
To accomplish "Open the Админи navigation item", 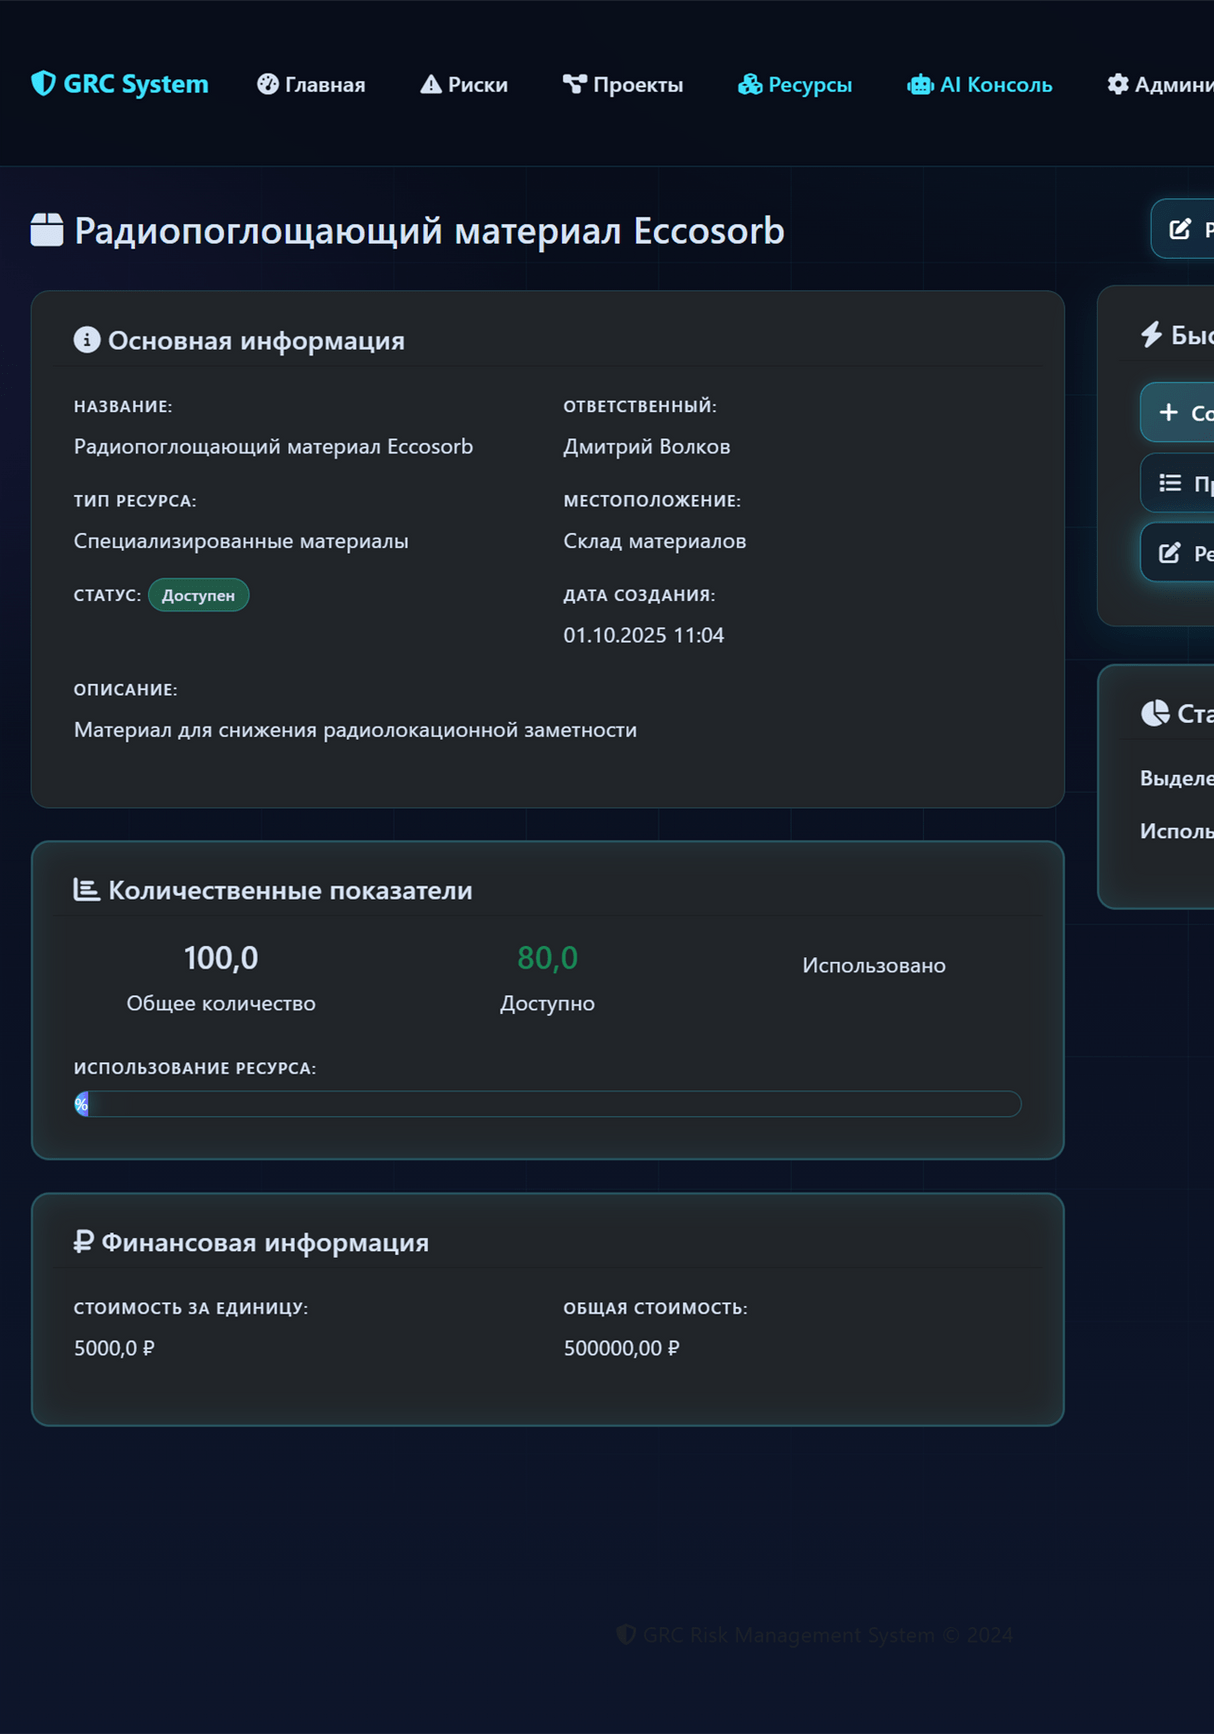I will tap(1160, 84).
